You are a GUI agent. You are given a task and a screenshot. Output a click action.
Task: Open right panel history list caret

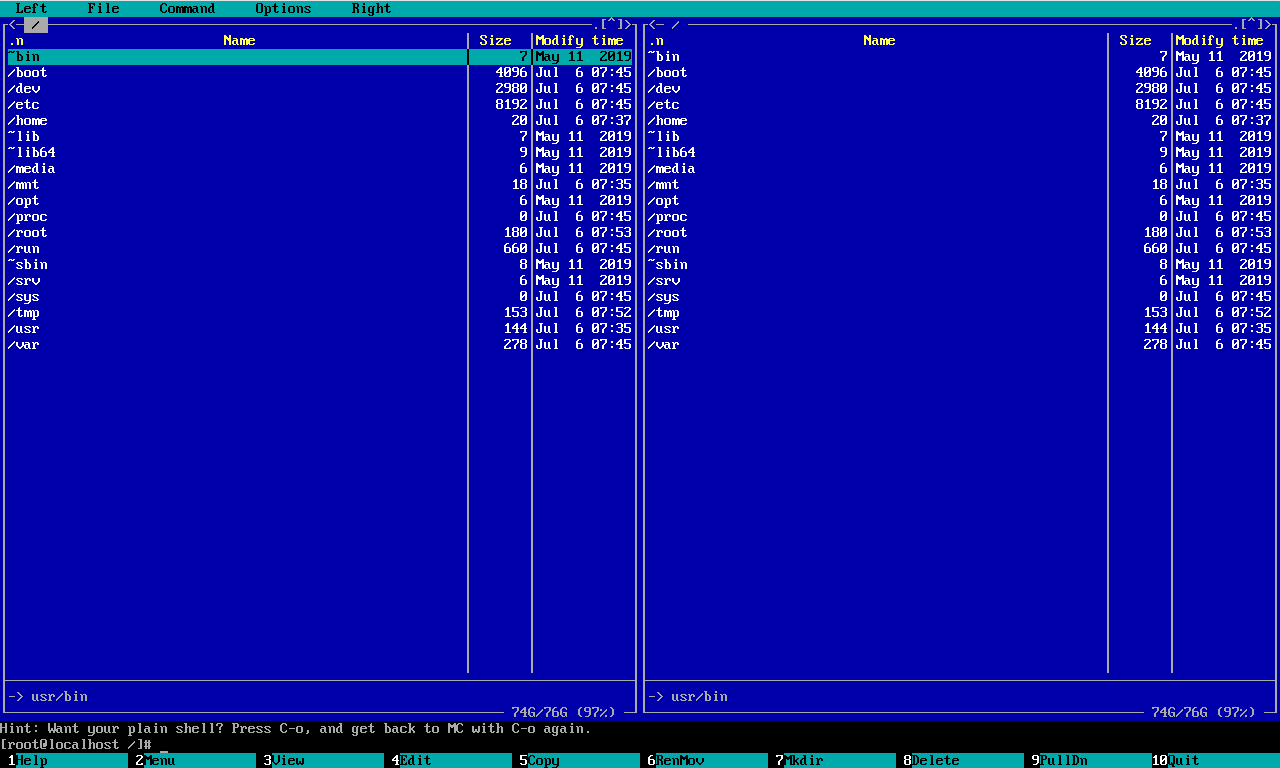pos(1252,24)
